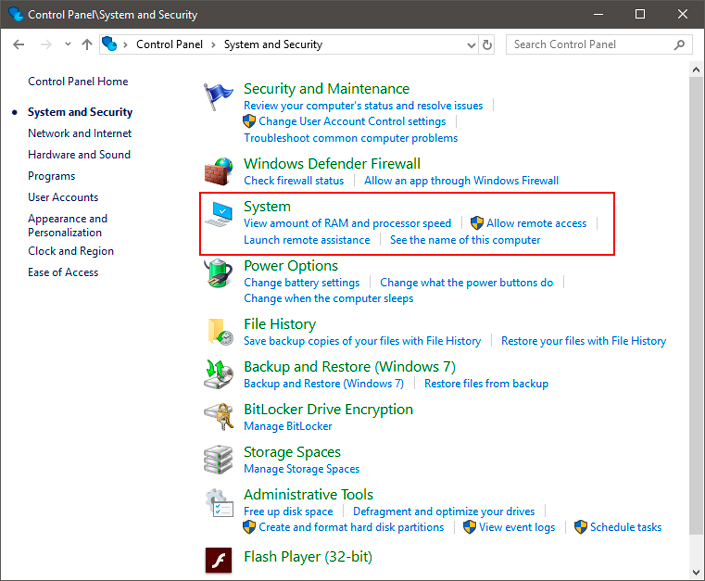
Task: Click the BitLocker padlock drive icon
Action: pos(219,417)
